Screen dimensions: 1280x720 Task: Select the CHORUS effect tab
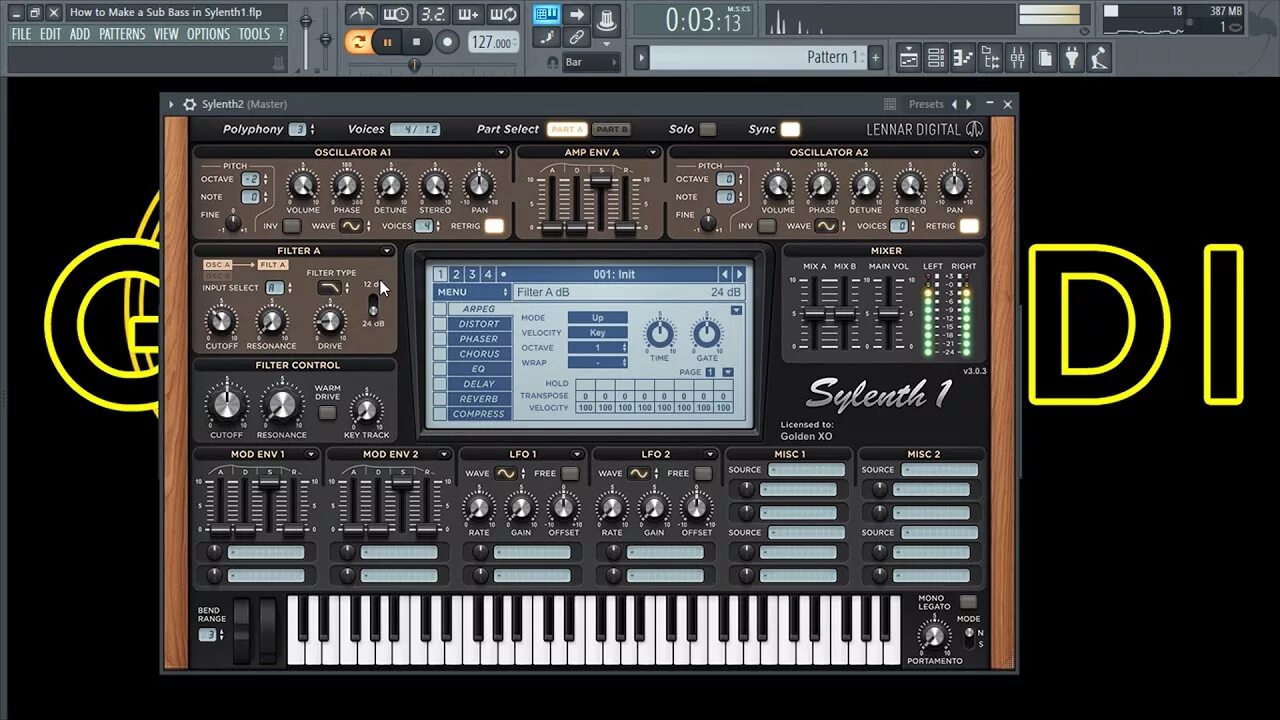(x=479, y=354)
